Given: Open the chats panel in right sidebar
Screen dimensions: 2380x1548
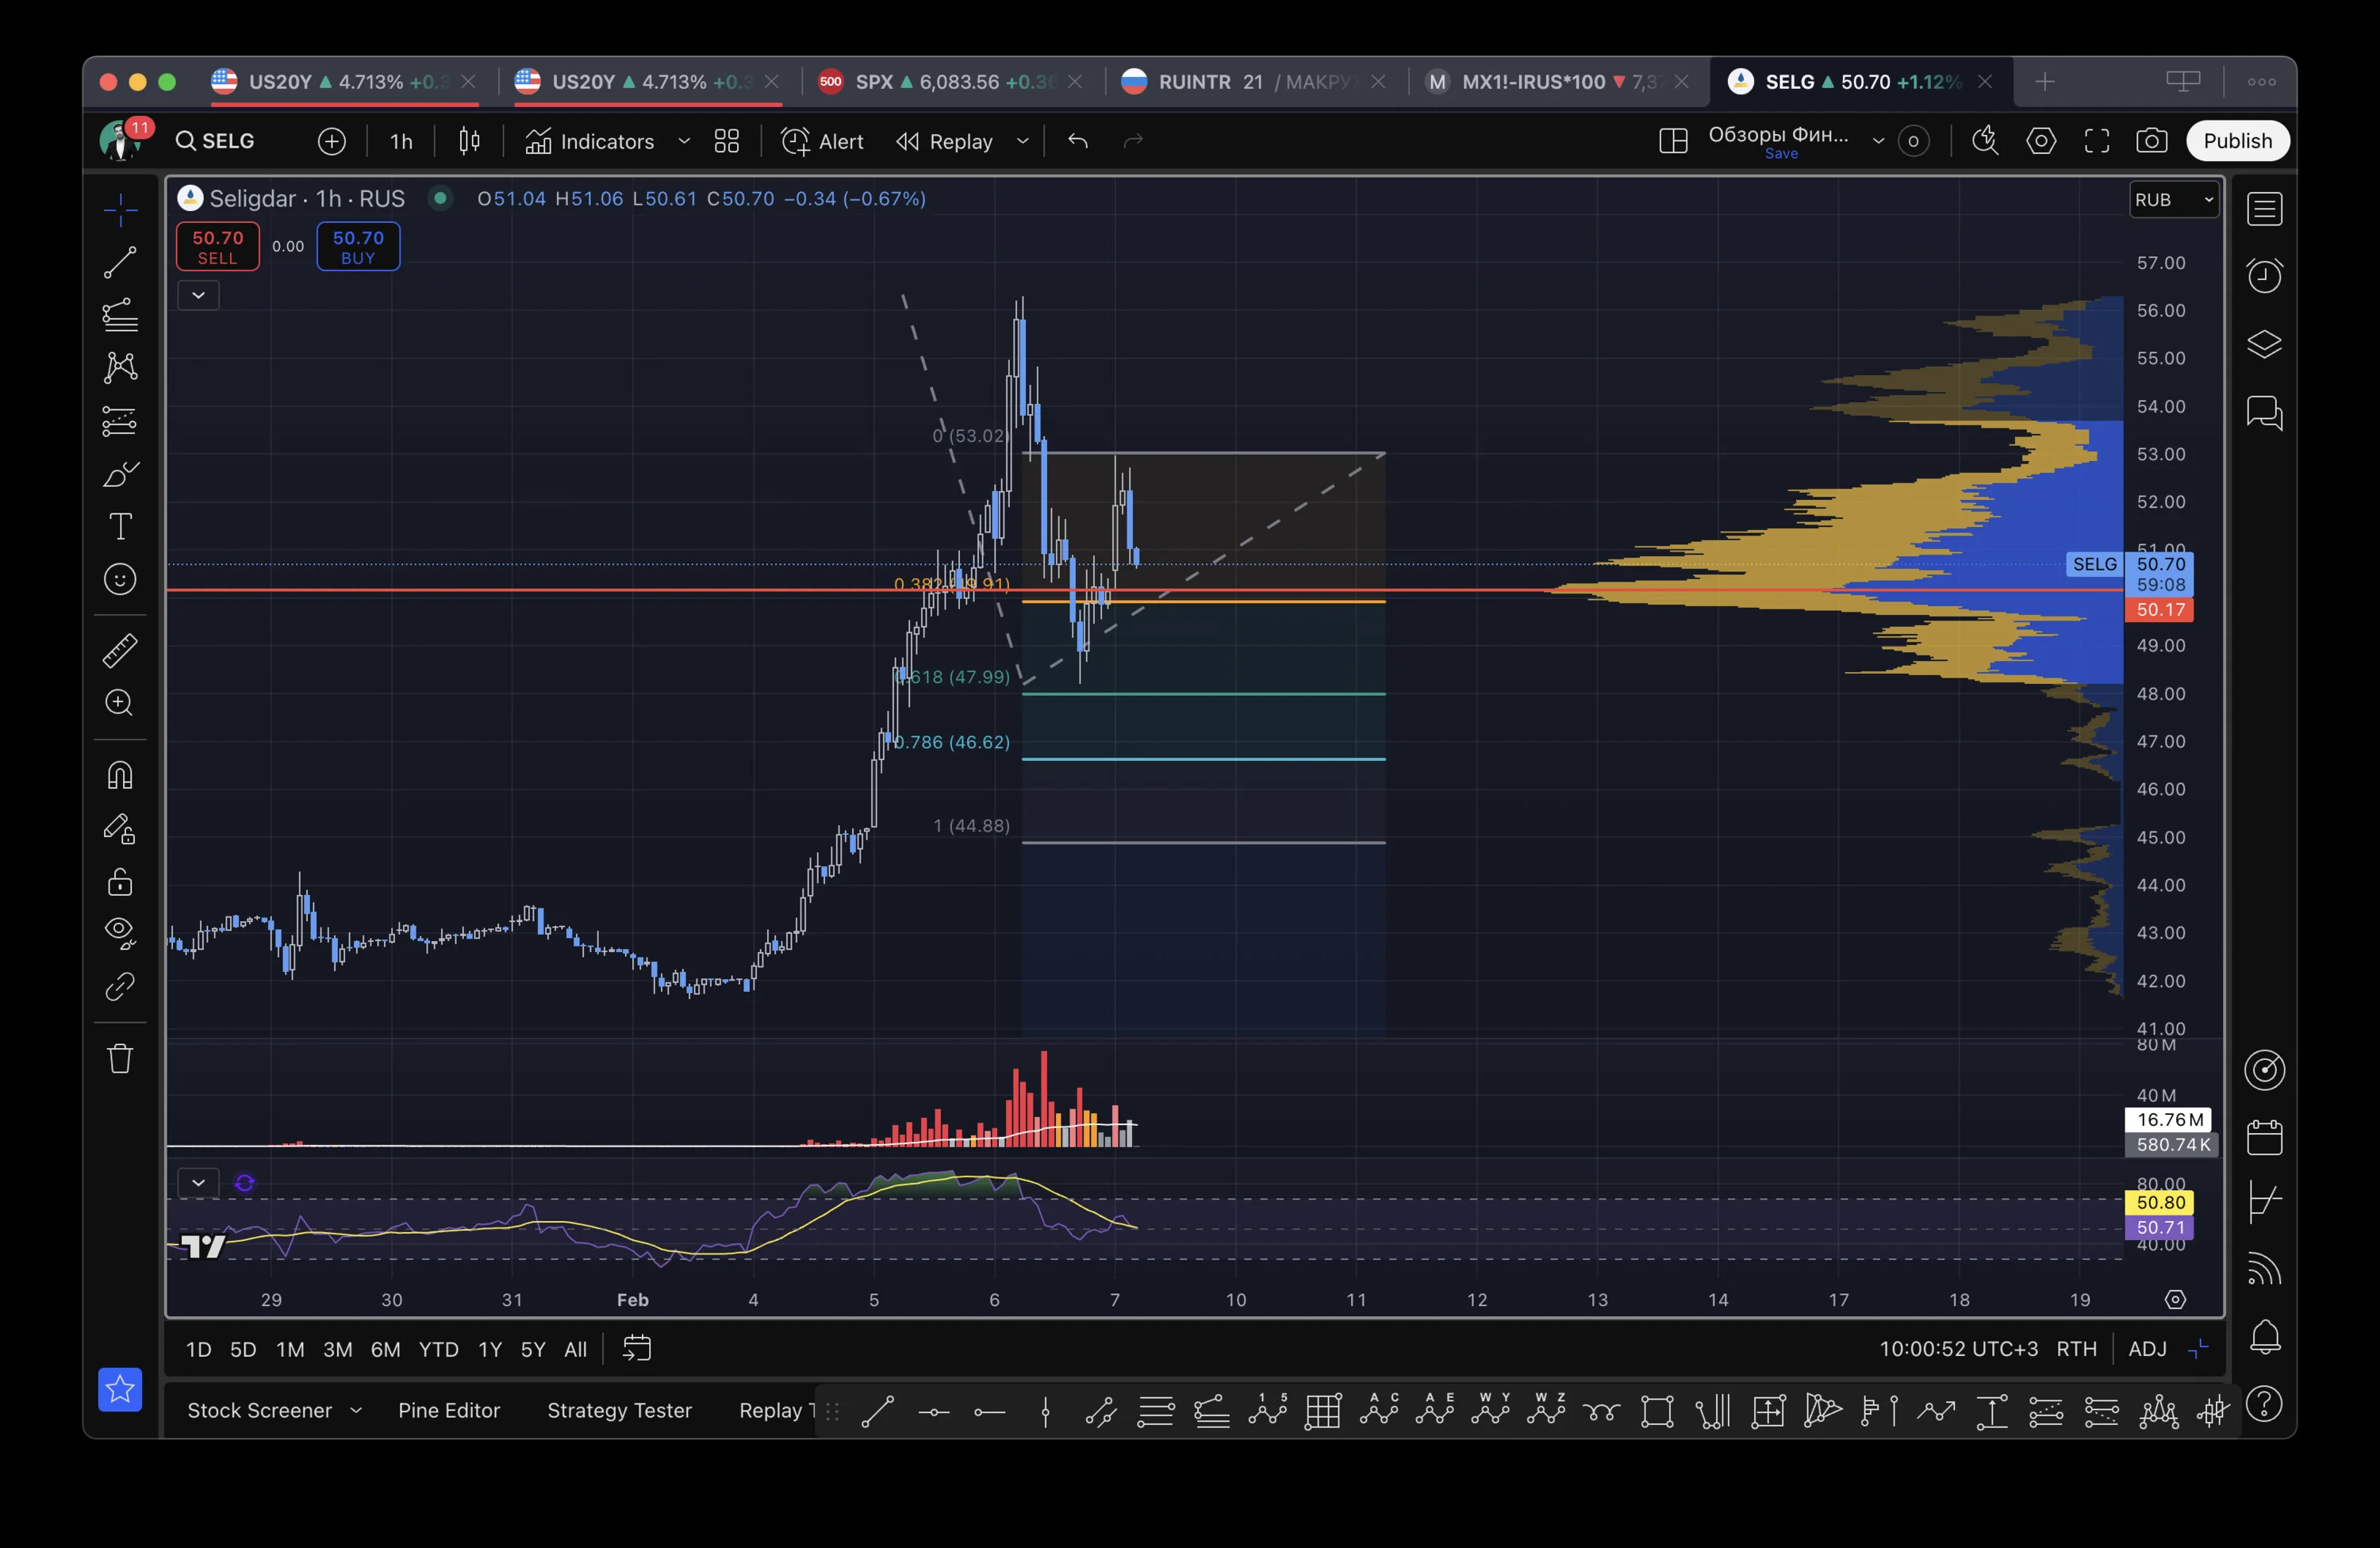Looking at the screenshot, I should [2264, 412].
